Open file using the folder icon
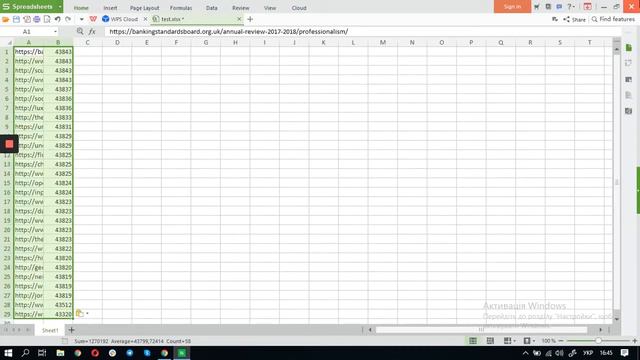640x360 pixels. pos(5,19)
